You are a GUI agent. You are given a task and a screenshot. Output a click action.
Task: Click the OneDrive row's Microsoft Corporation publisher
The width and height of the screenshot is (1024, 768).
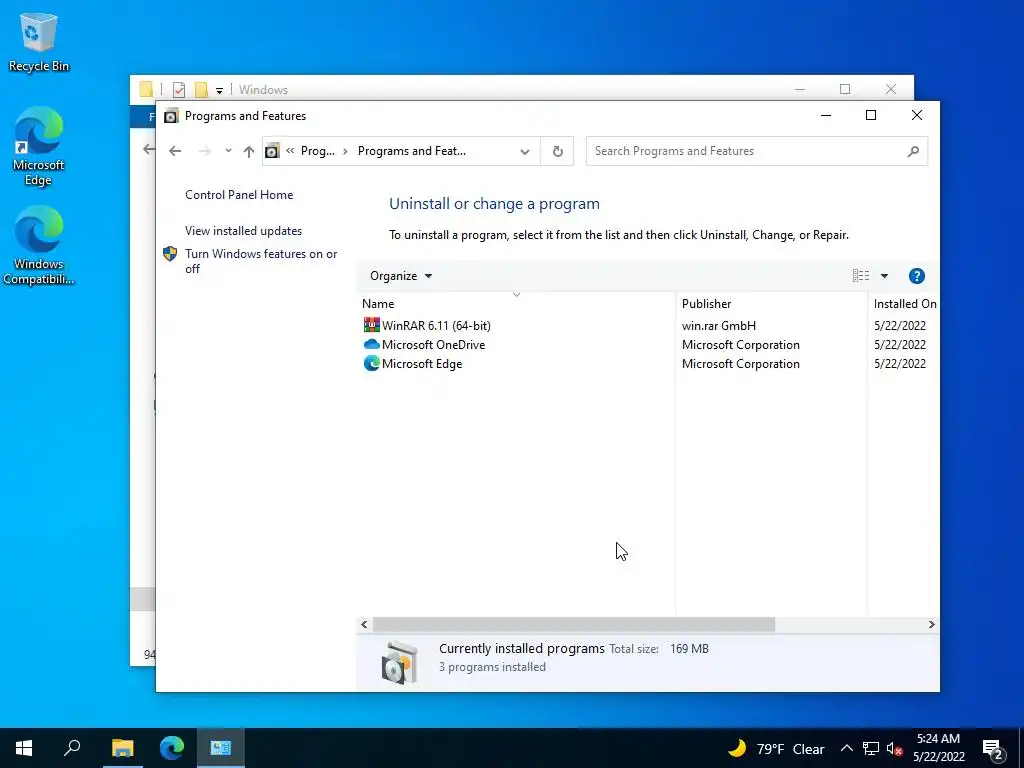tap(741, 344)
